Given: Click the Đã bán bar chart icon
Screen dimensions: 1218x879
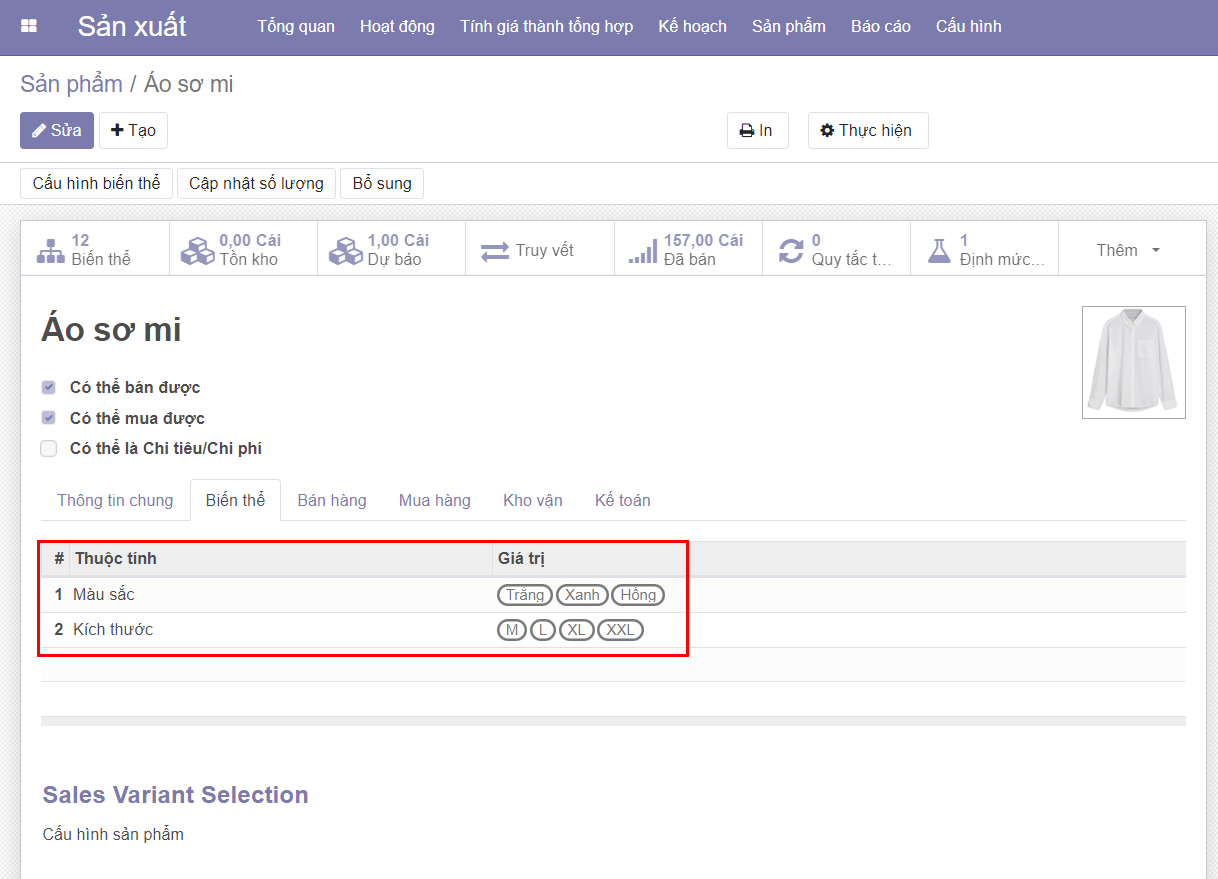Looking at the screenshot, I should click(642, 250).
